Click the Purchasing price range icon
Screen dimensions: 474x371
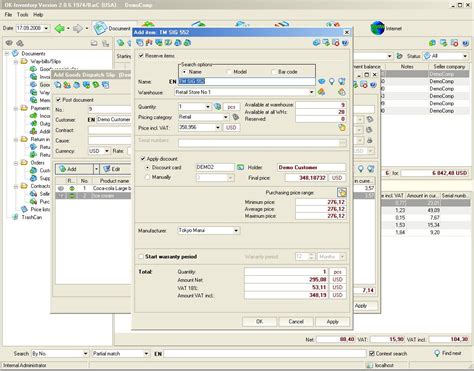coord(342,192)
